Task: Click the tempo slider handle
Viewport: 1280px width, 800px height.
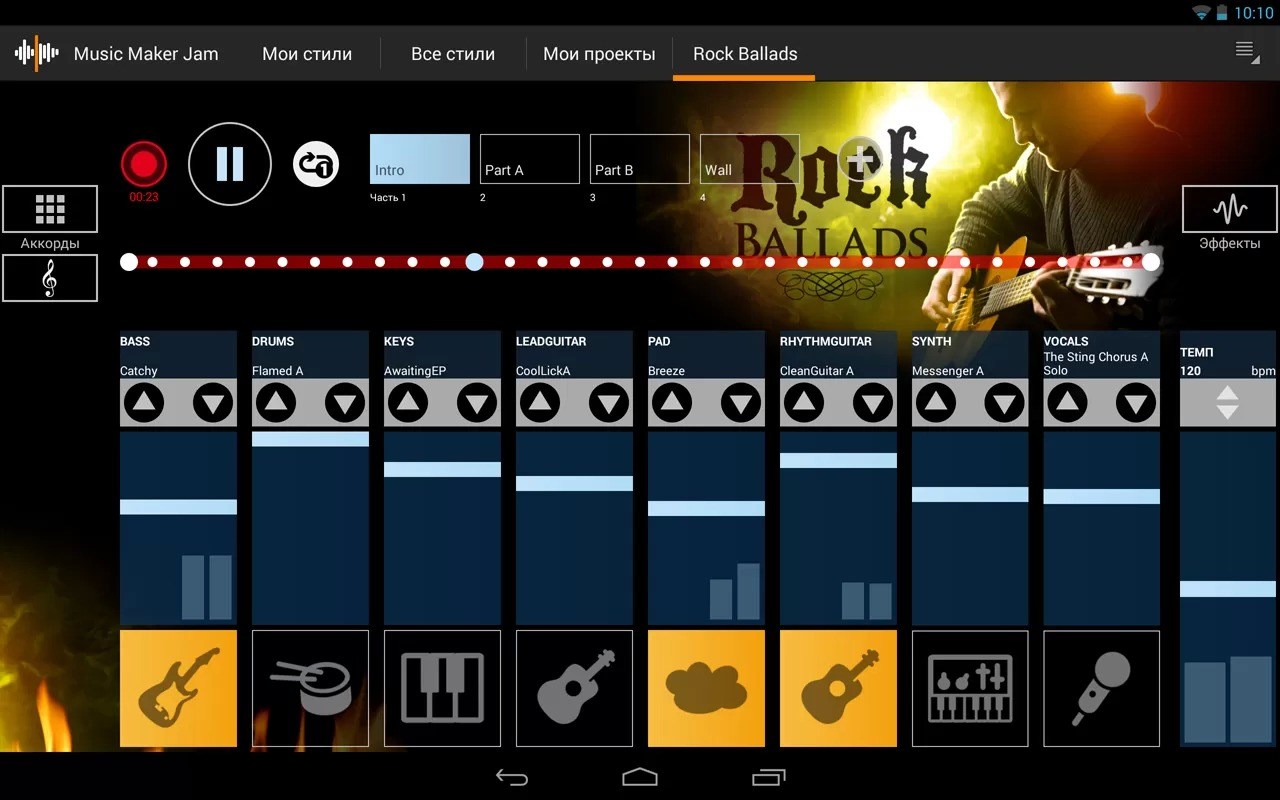Action: (x=1228, y=589)
